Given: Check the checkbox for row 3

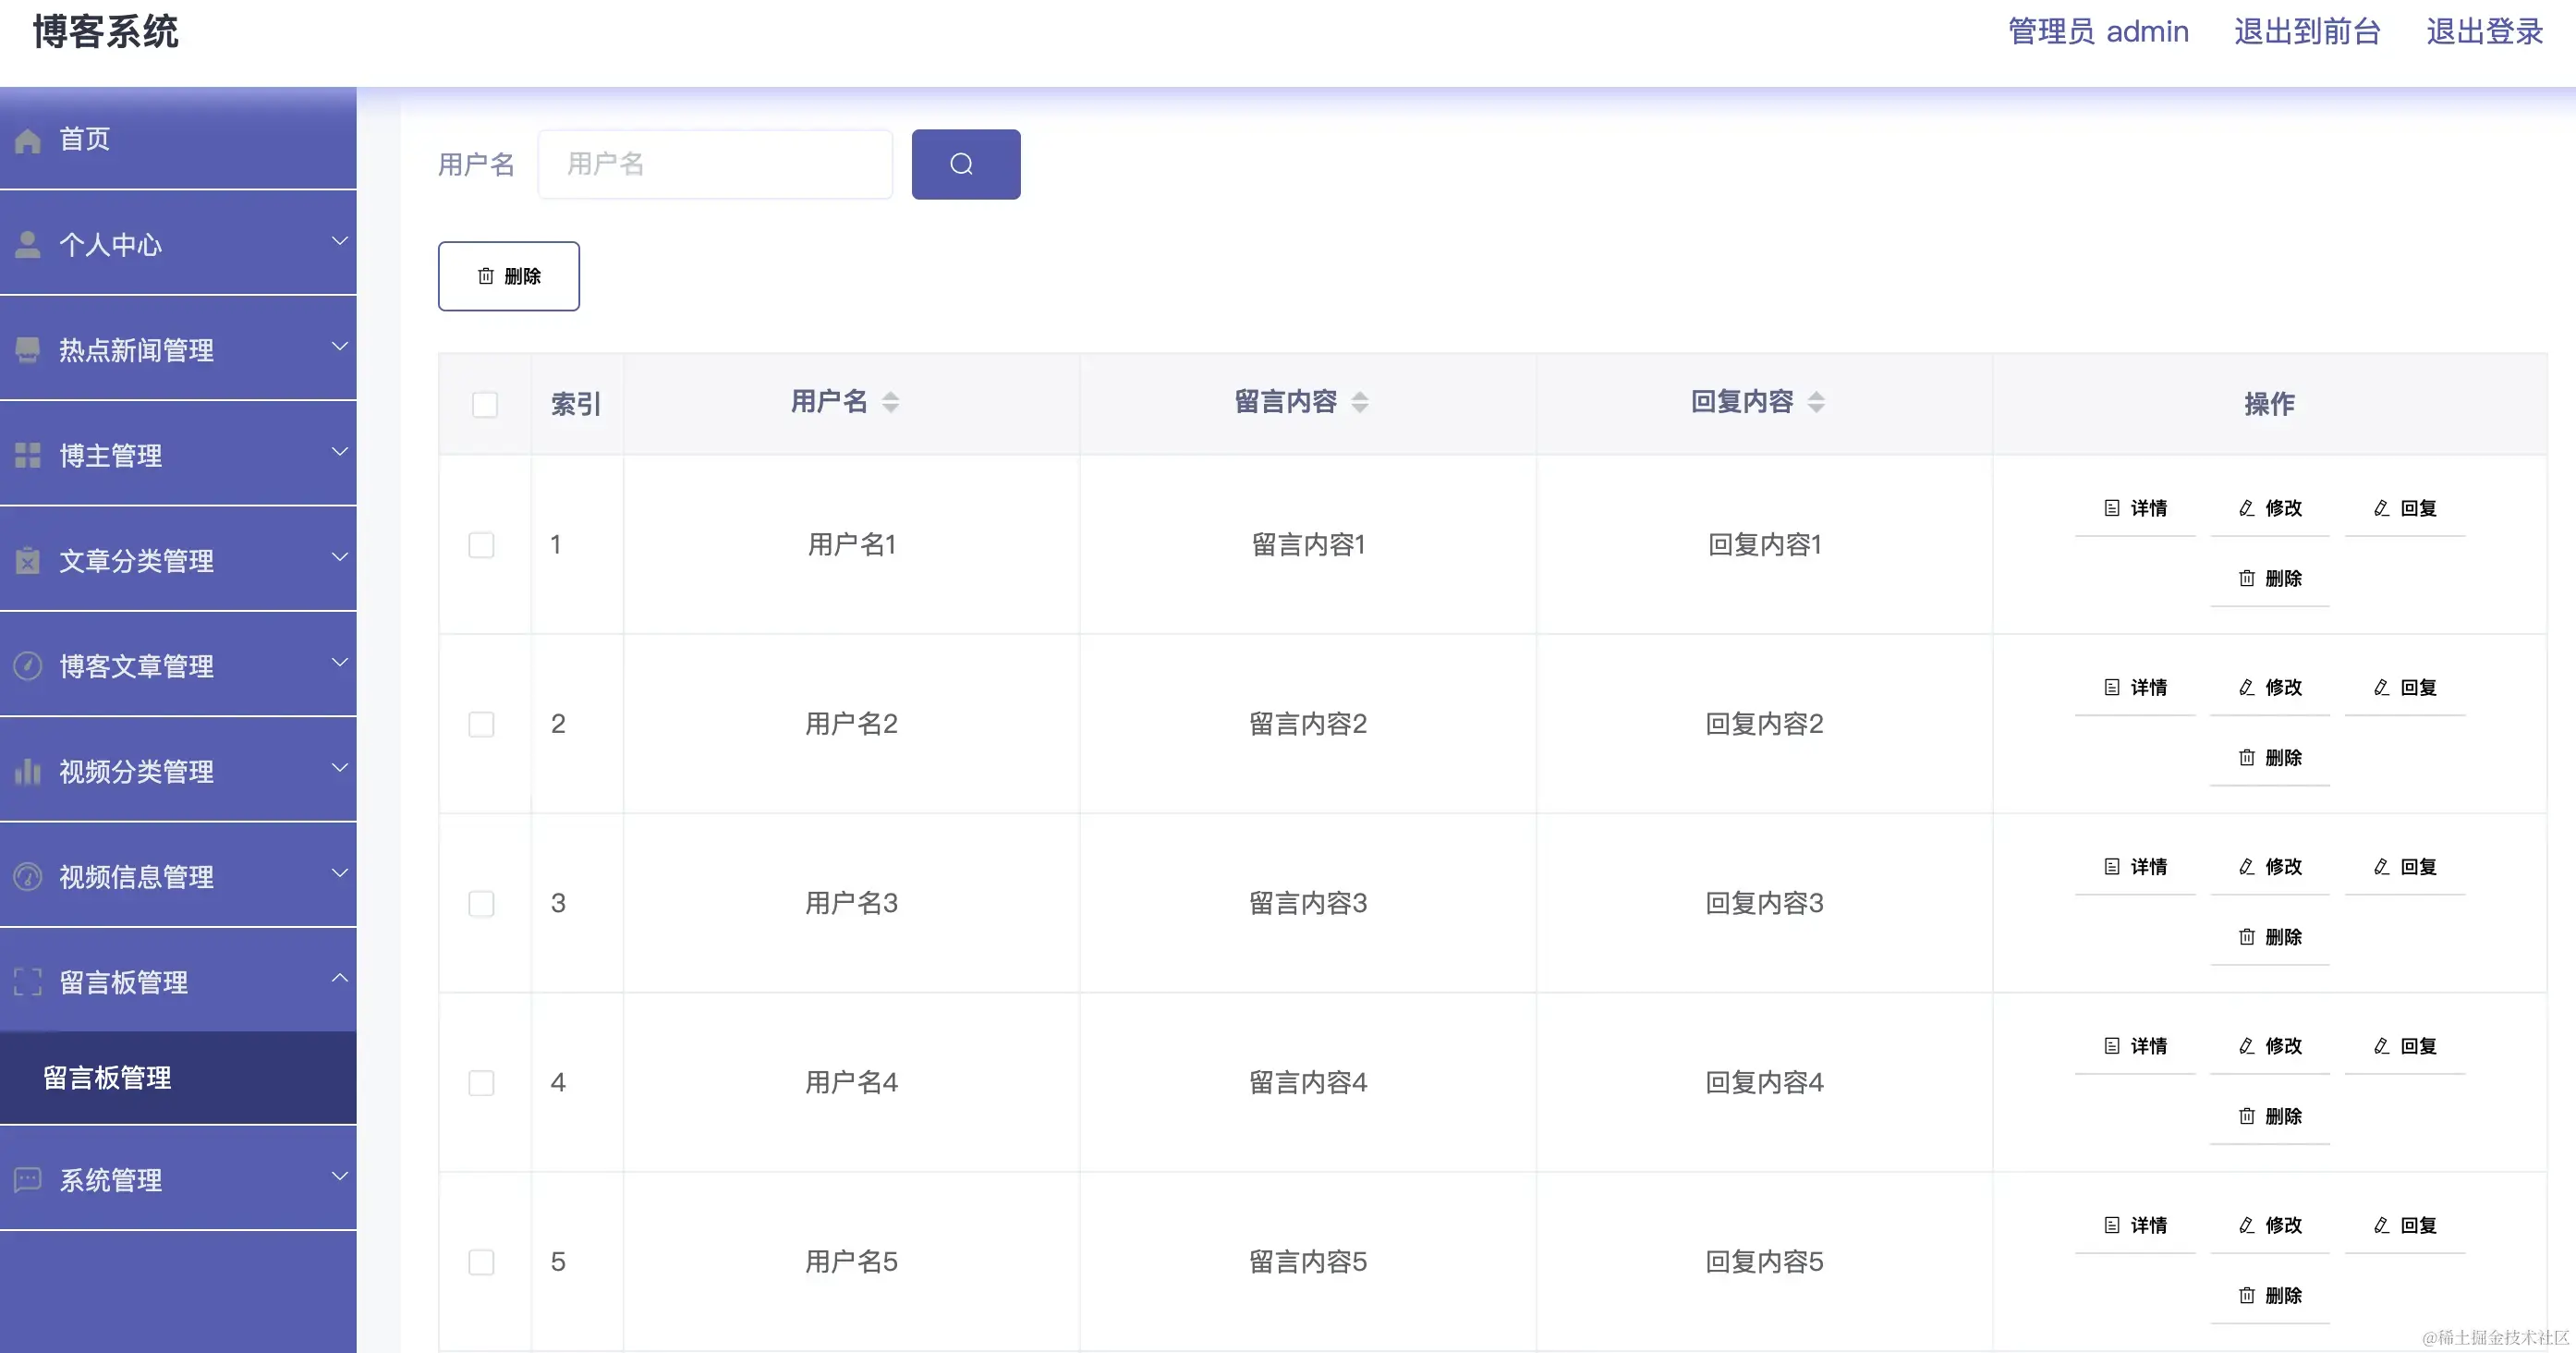Looking at the screenshot, I should [482, 904].
